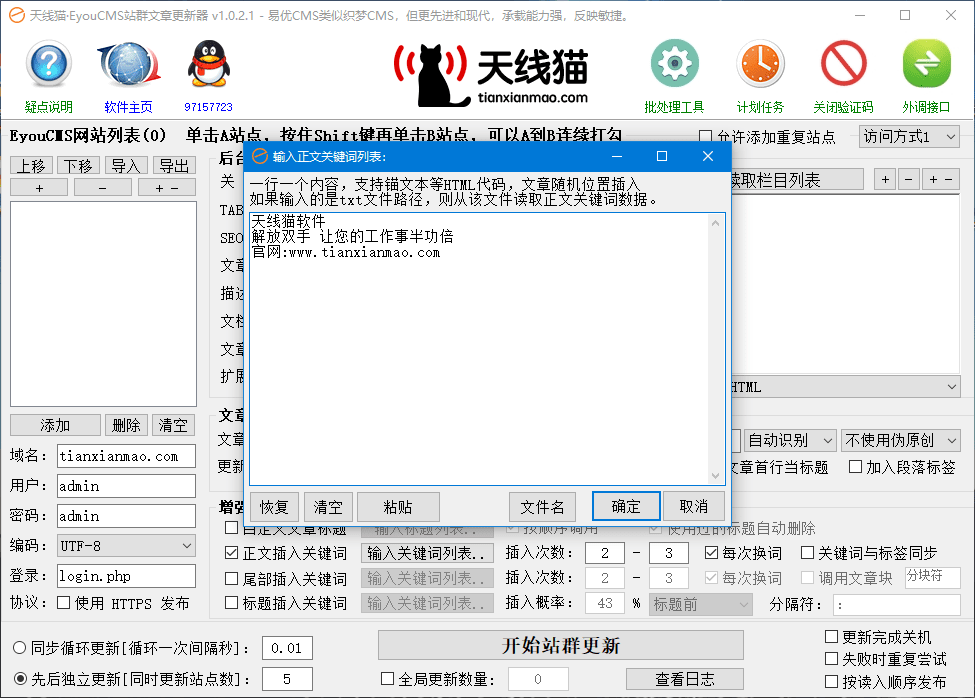Open the disabled 标题前 dropdown

(x=701, y=604)
